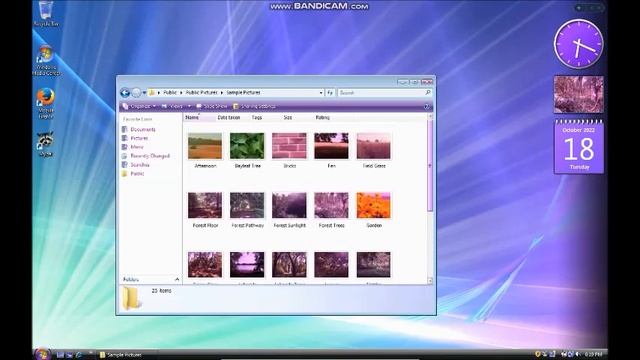
Task: Open Pictures in Favorite Links
Action: pyautogui.click(x=135, y=138)
